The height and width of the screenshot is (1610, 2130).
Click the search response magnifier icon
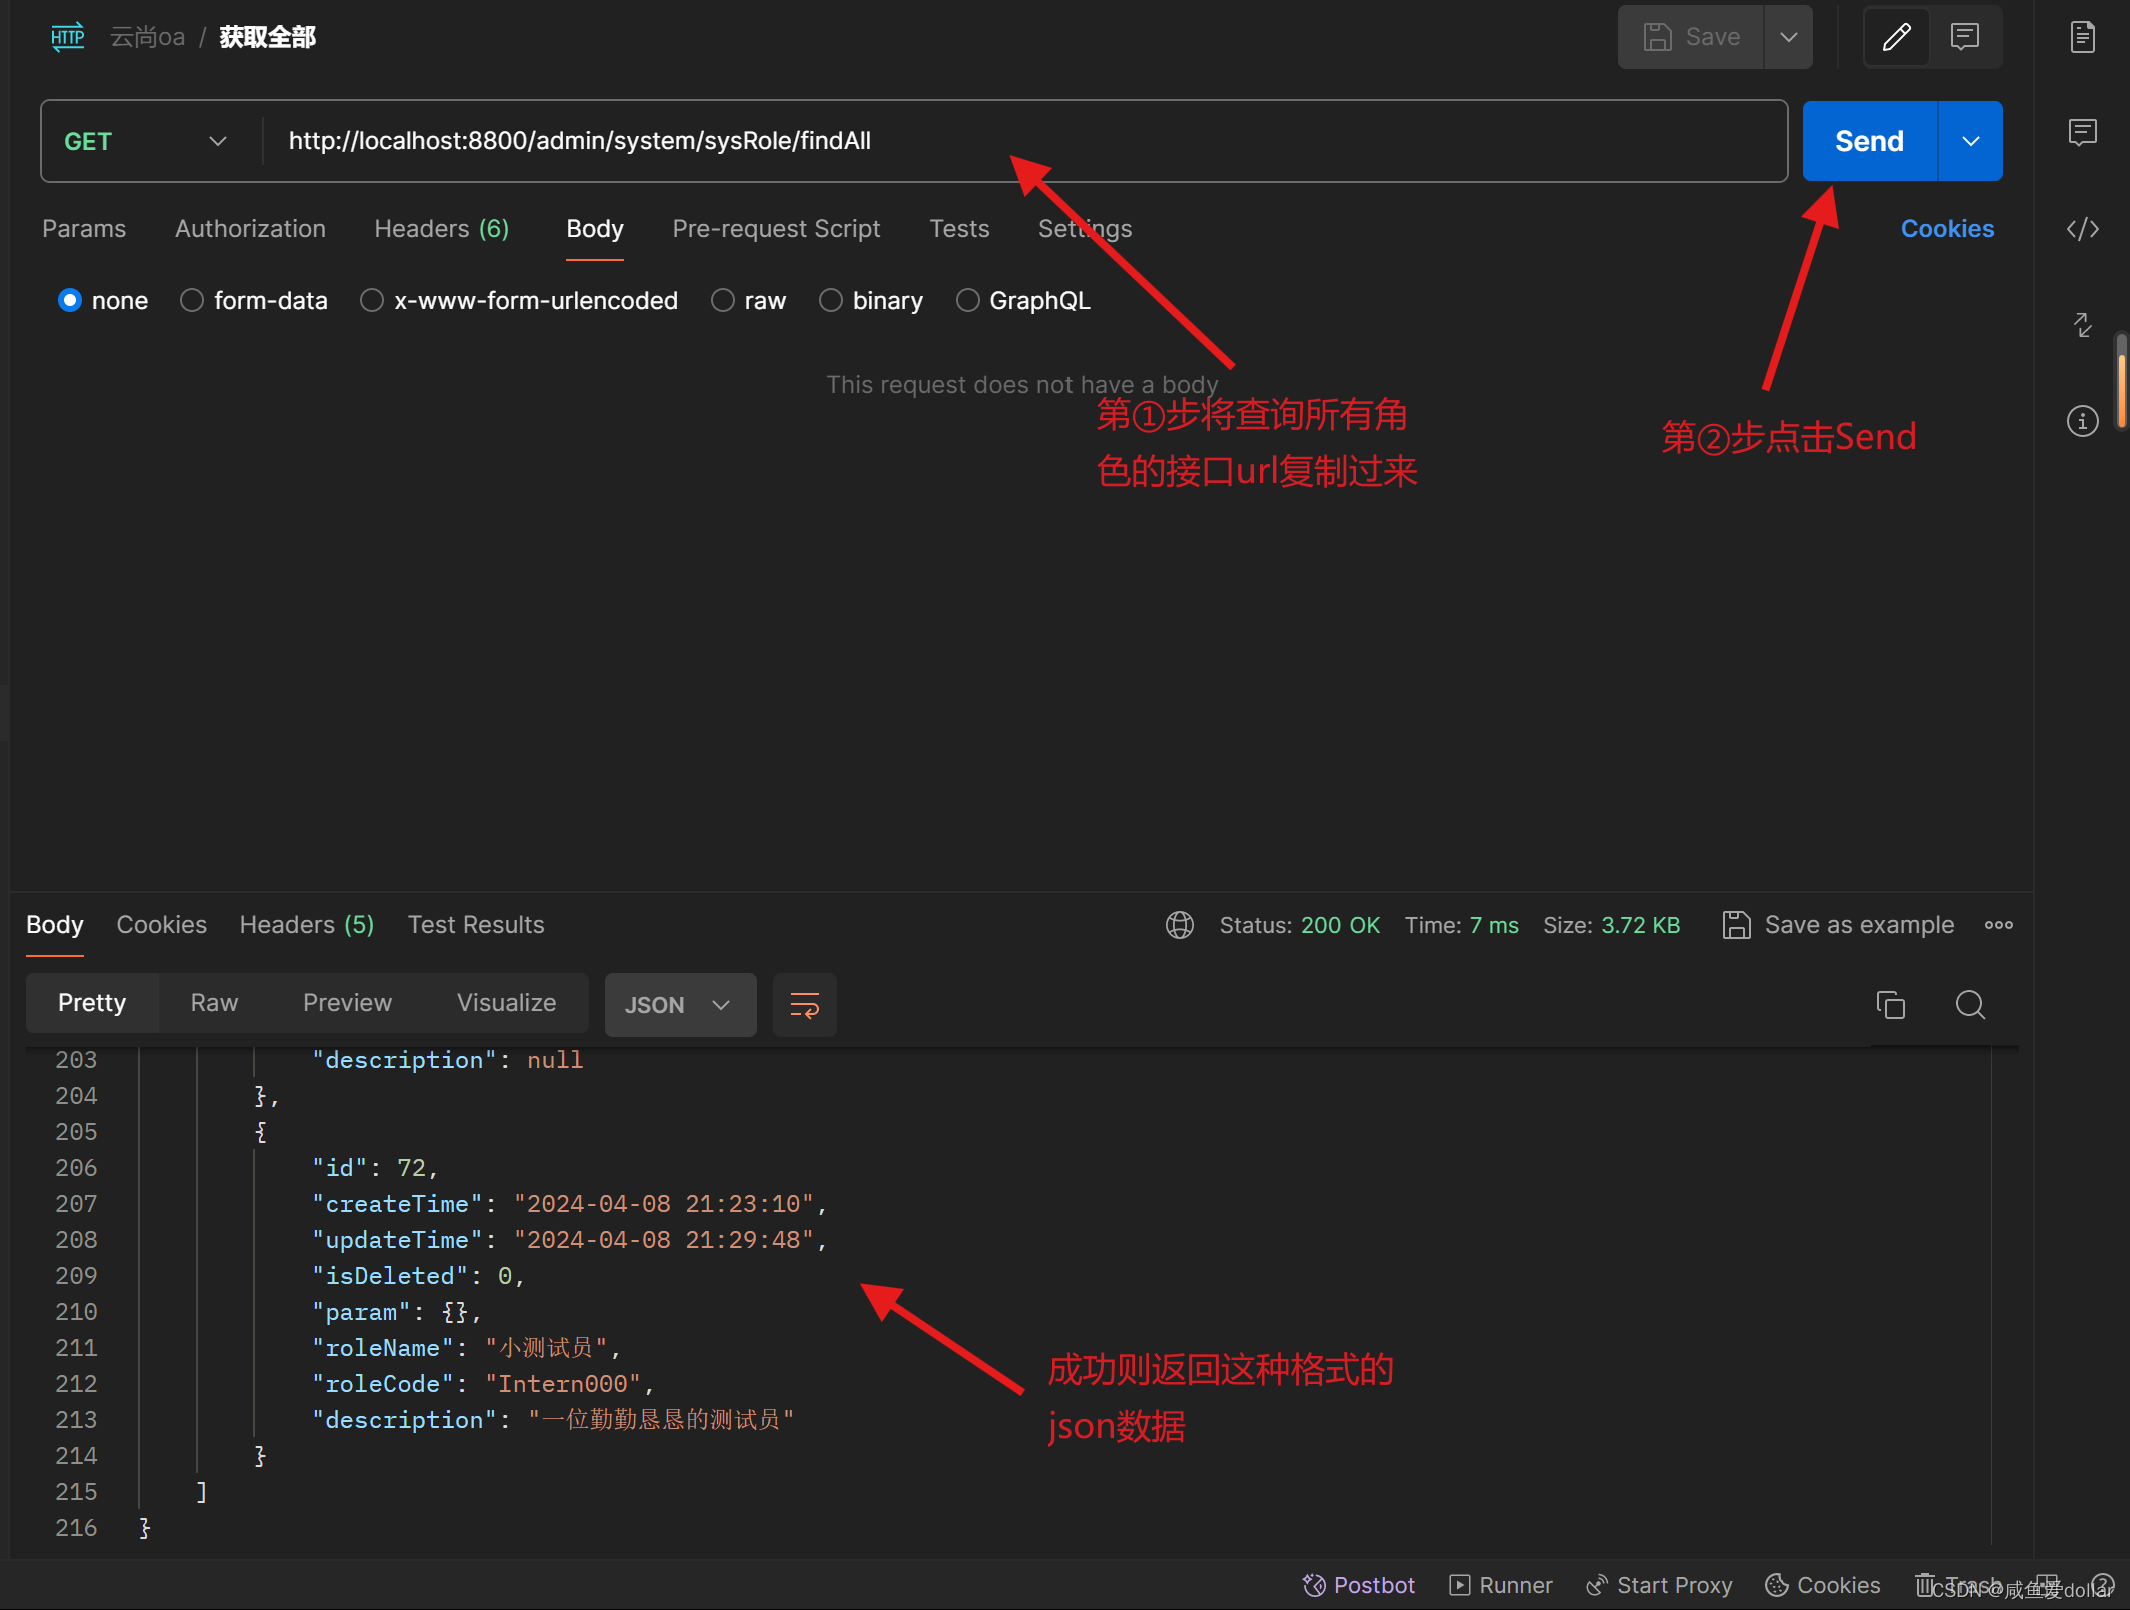[1970, 1005]
